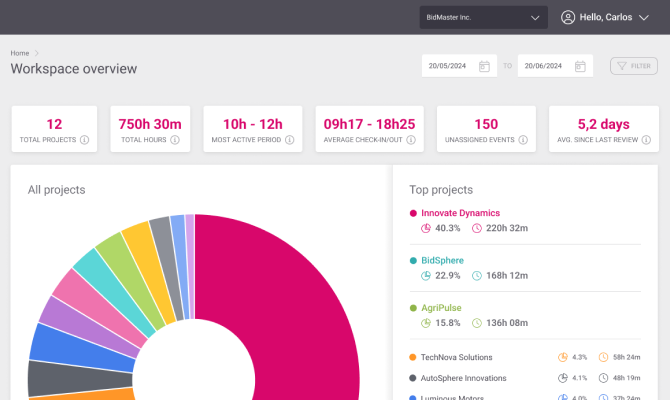Click pie share icon for AgriPulse
This screenshot has width=670, height=400.
pyautogui.click(x=426, y=323)
